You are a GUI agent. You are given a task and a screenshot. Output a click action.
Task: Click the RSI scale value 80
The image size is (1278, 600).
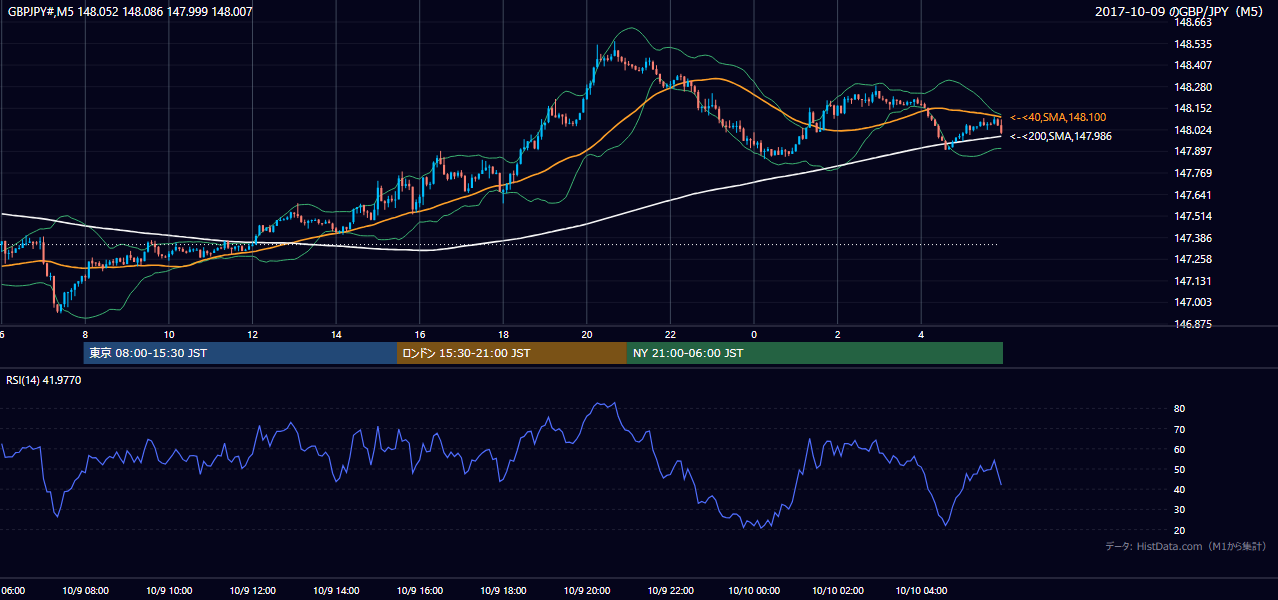click(x=1179, y=409)
